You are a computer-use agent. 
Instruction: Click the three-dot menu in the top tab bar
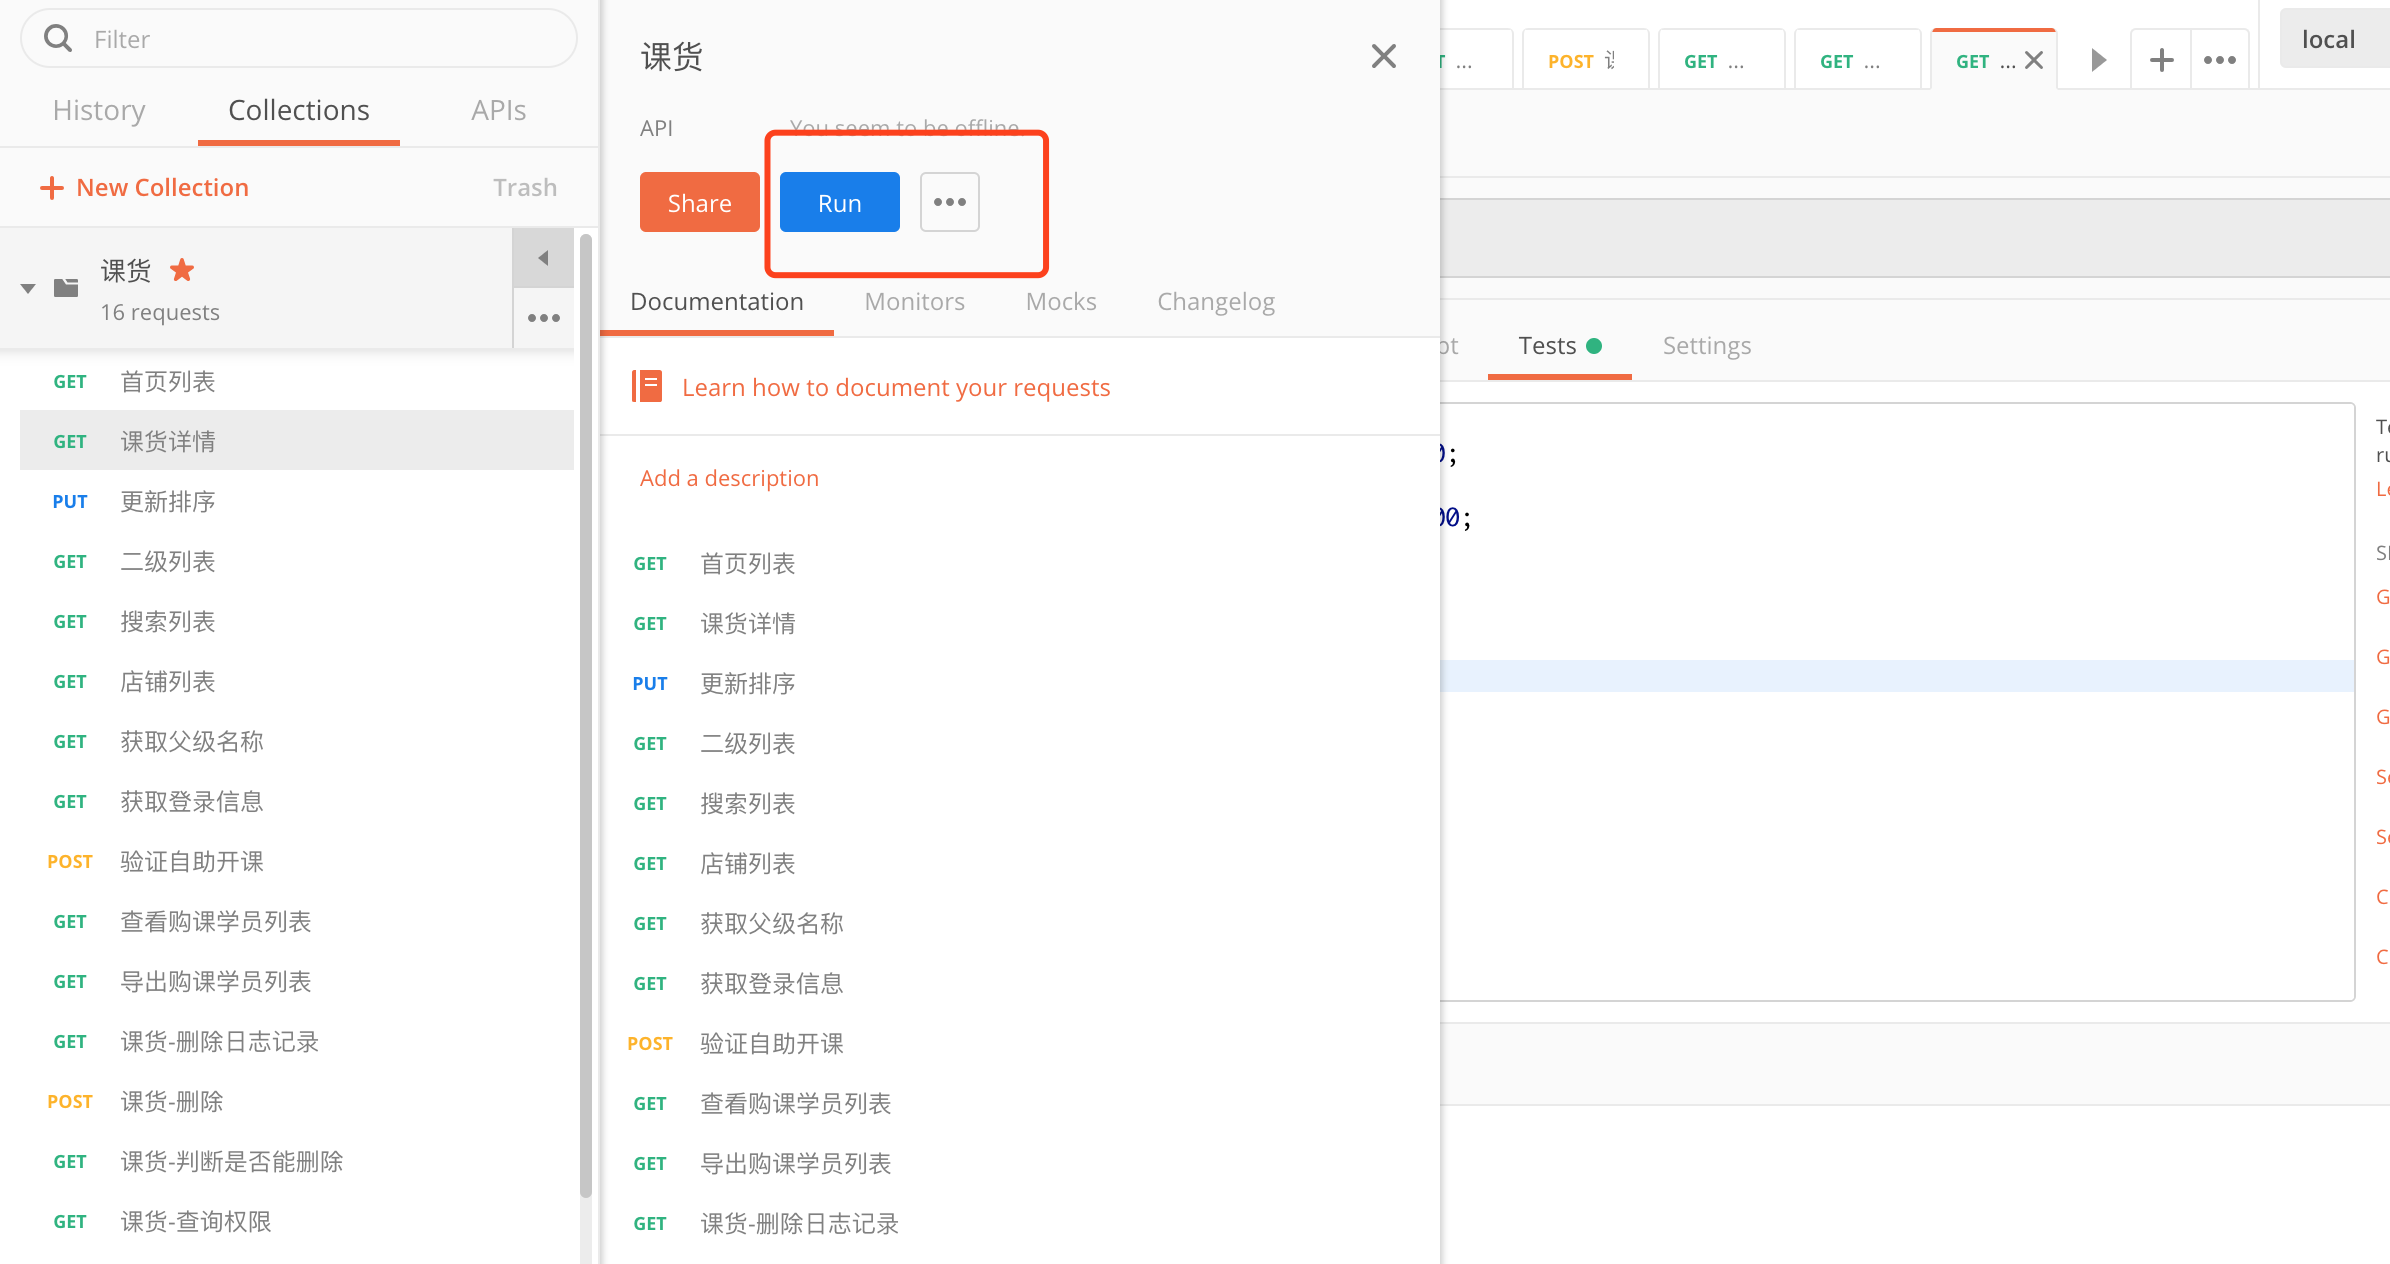tap(2221, 60)
